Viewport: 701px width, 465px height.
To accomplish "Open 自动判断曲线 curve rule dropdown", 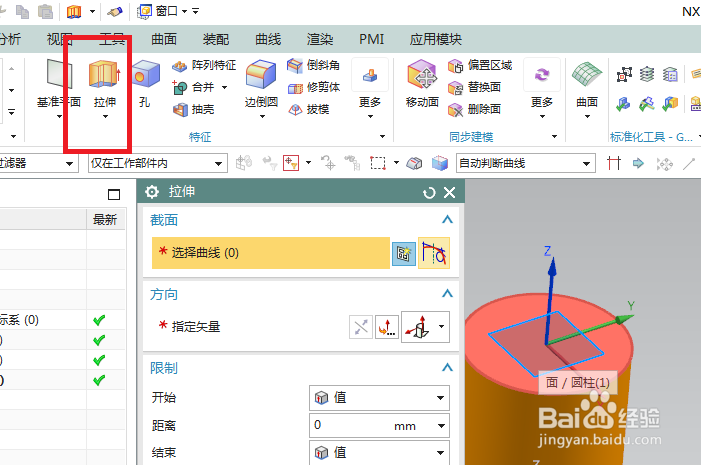I will click(x=586, y=164).
